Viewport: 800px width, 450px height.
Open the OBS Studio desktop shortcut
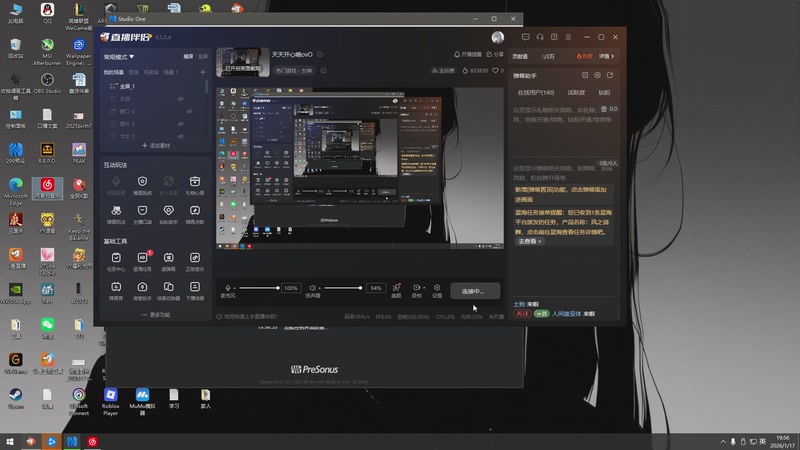point(47,83)
